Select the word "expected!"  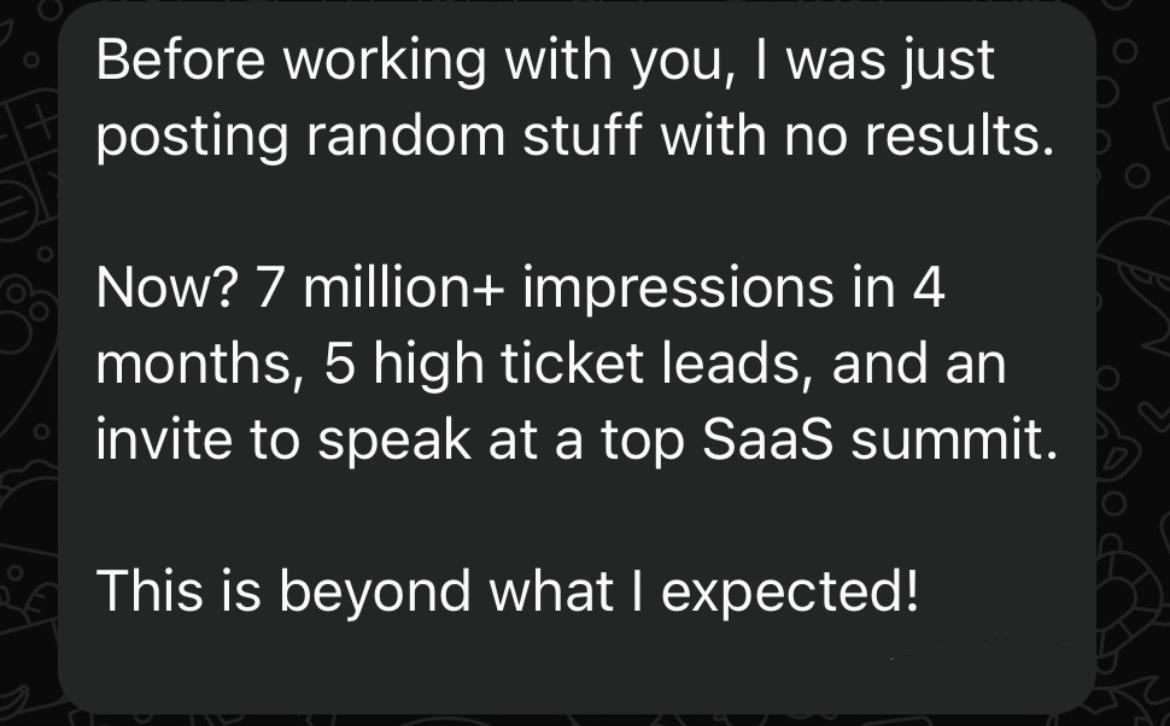point(790,593)
